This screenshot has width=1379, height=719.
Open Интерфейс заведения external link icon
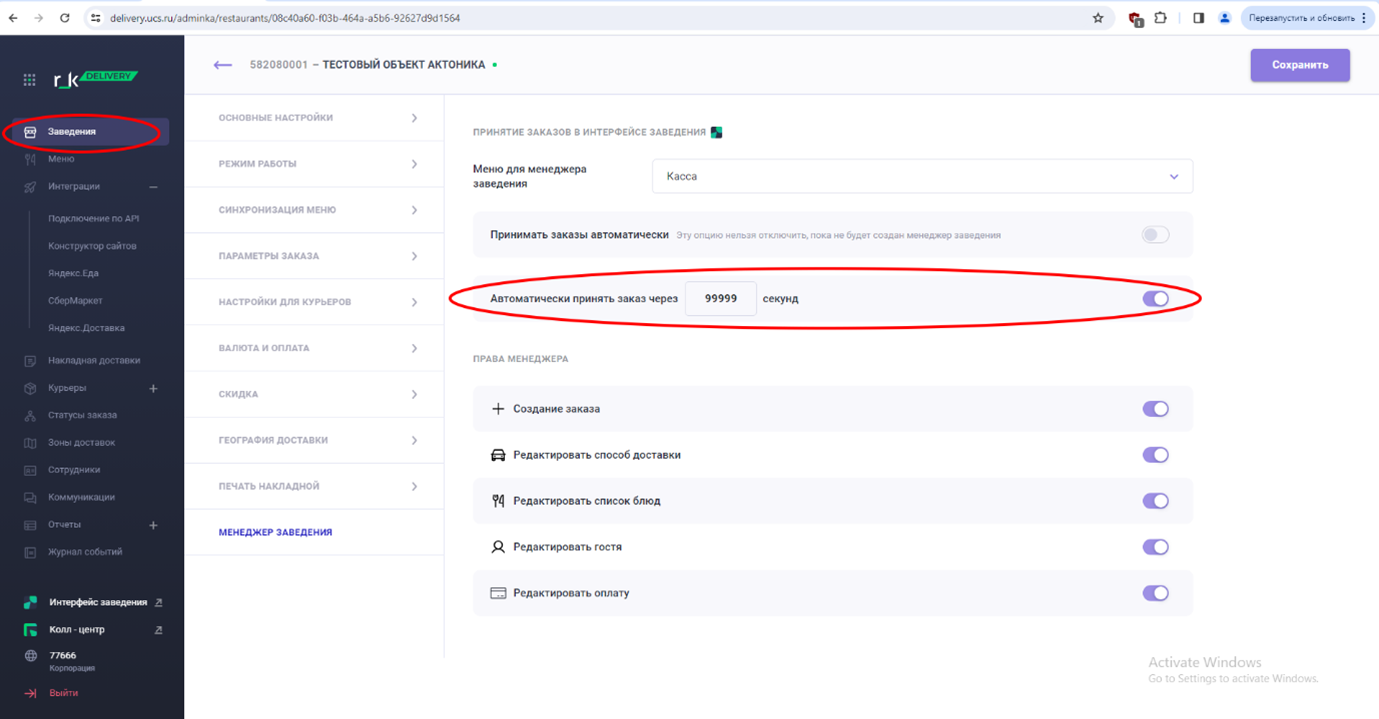[x=158, y=603]
